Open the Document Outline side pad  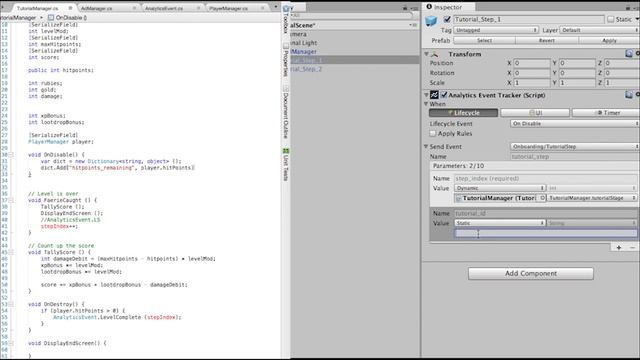[x=286, y=112]
